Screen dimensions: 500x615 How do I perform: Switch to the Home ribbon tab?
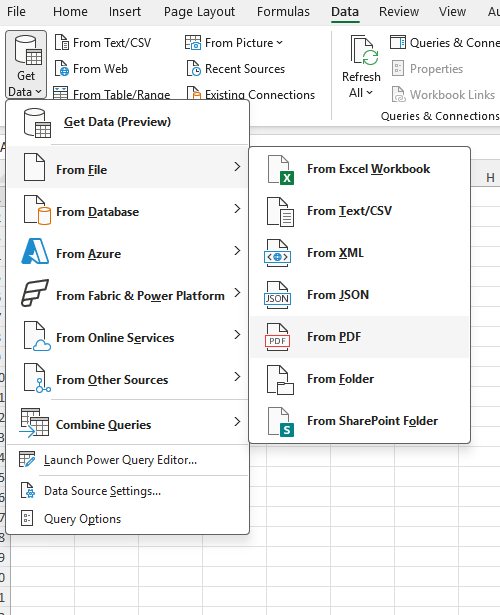click(x=70, y=12)
